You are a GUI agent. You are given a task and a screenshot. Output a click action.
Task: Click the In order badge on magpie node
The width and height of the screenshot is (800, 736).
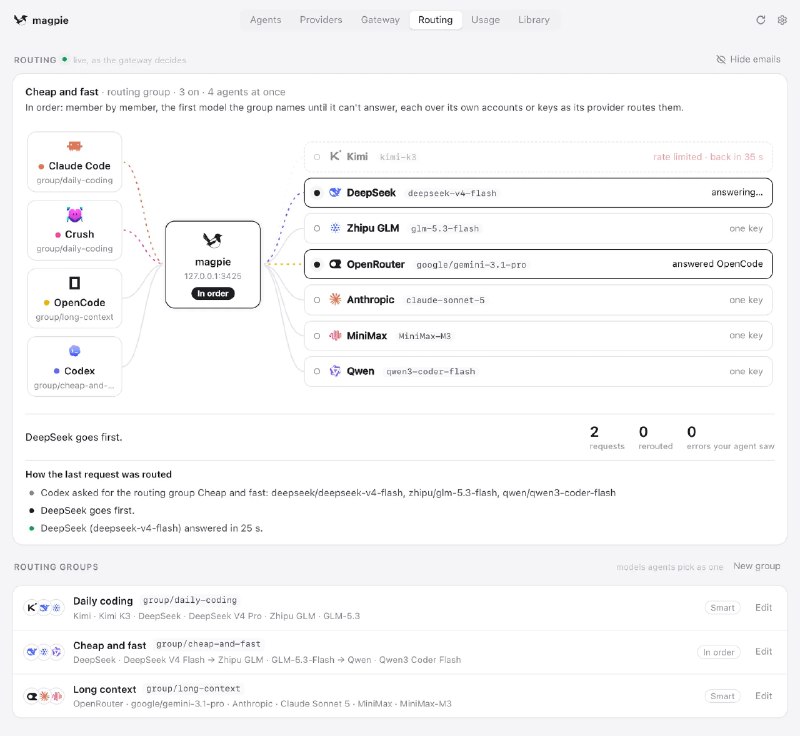pyautogui.click(x=213, y=293)
